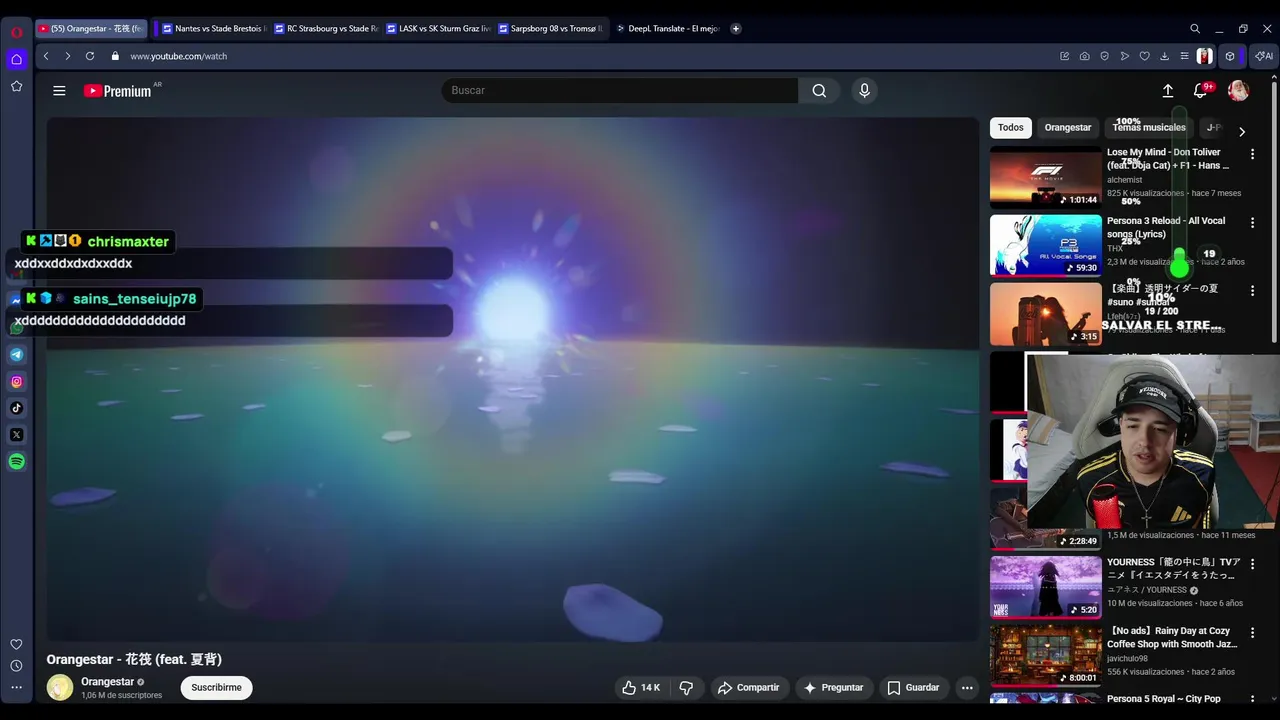Open more actions dots under video

[x=967, y=687]
